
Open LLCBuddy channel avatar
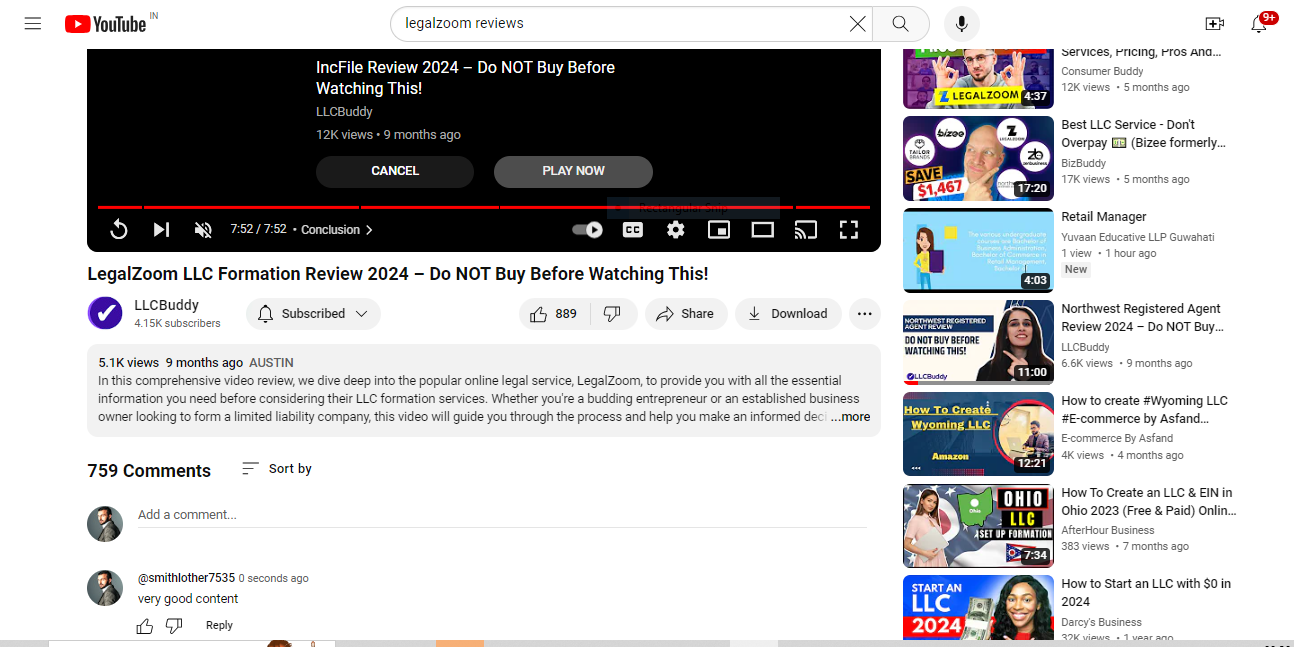click(x=105, y=314)
